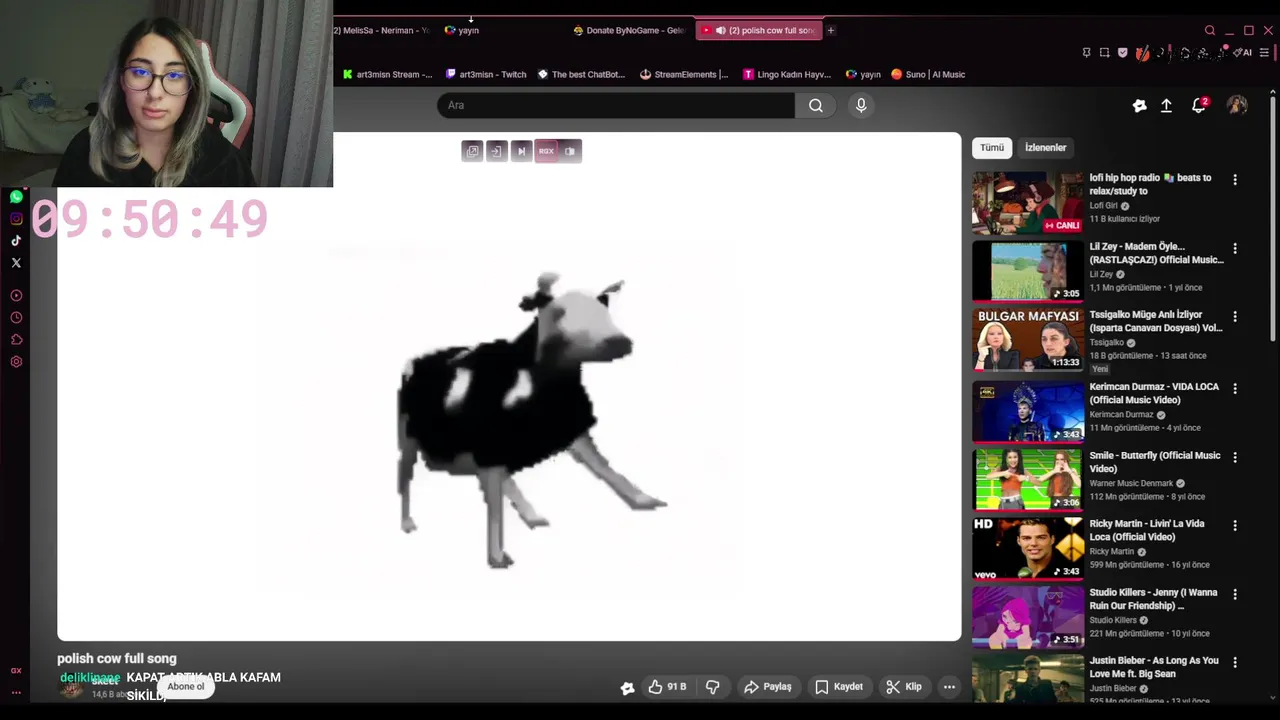
Task: Open 'Ricky Martin - Livin' La Vida Loca' title
Action: pyautogui.click(x=1147, y=530)
